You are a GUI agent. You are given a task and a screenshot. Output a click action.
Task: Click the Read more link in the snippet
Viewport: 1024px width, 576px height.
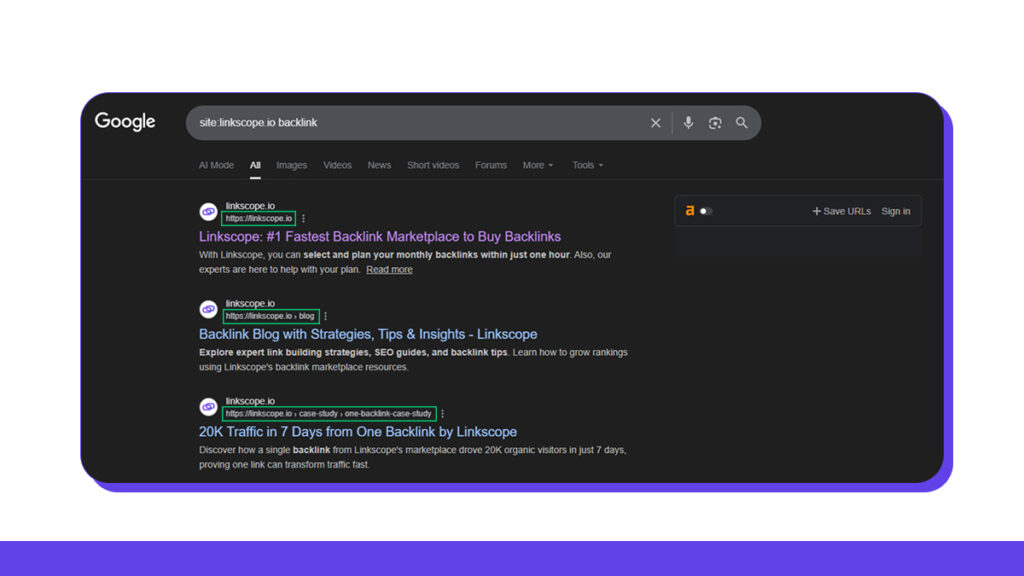[x=389, y=269]
